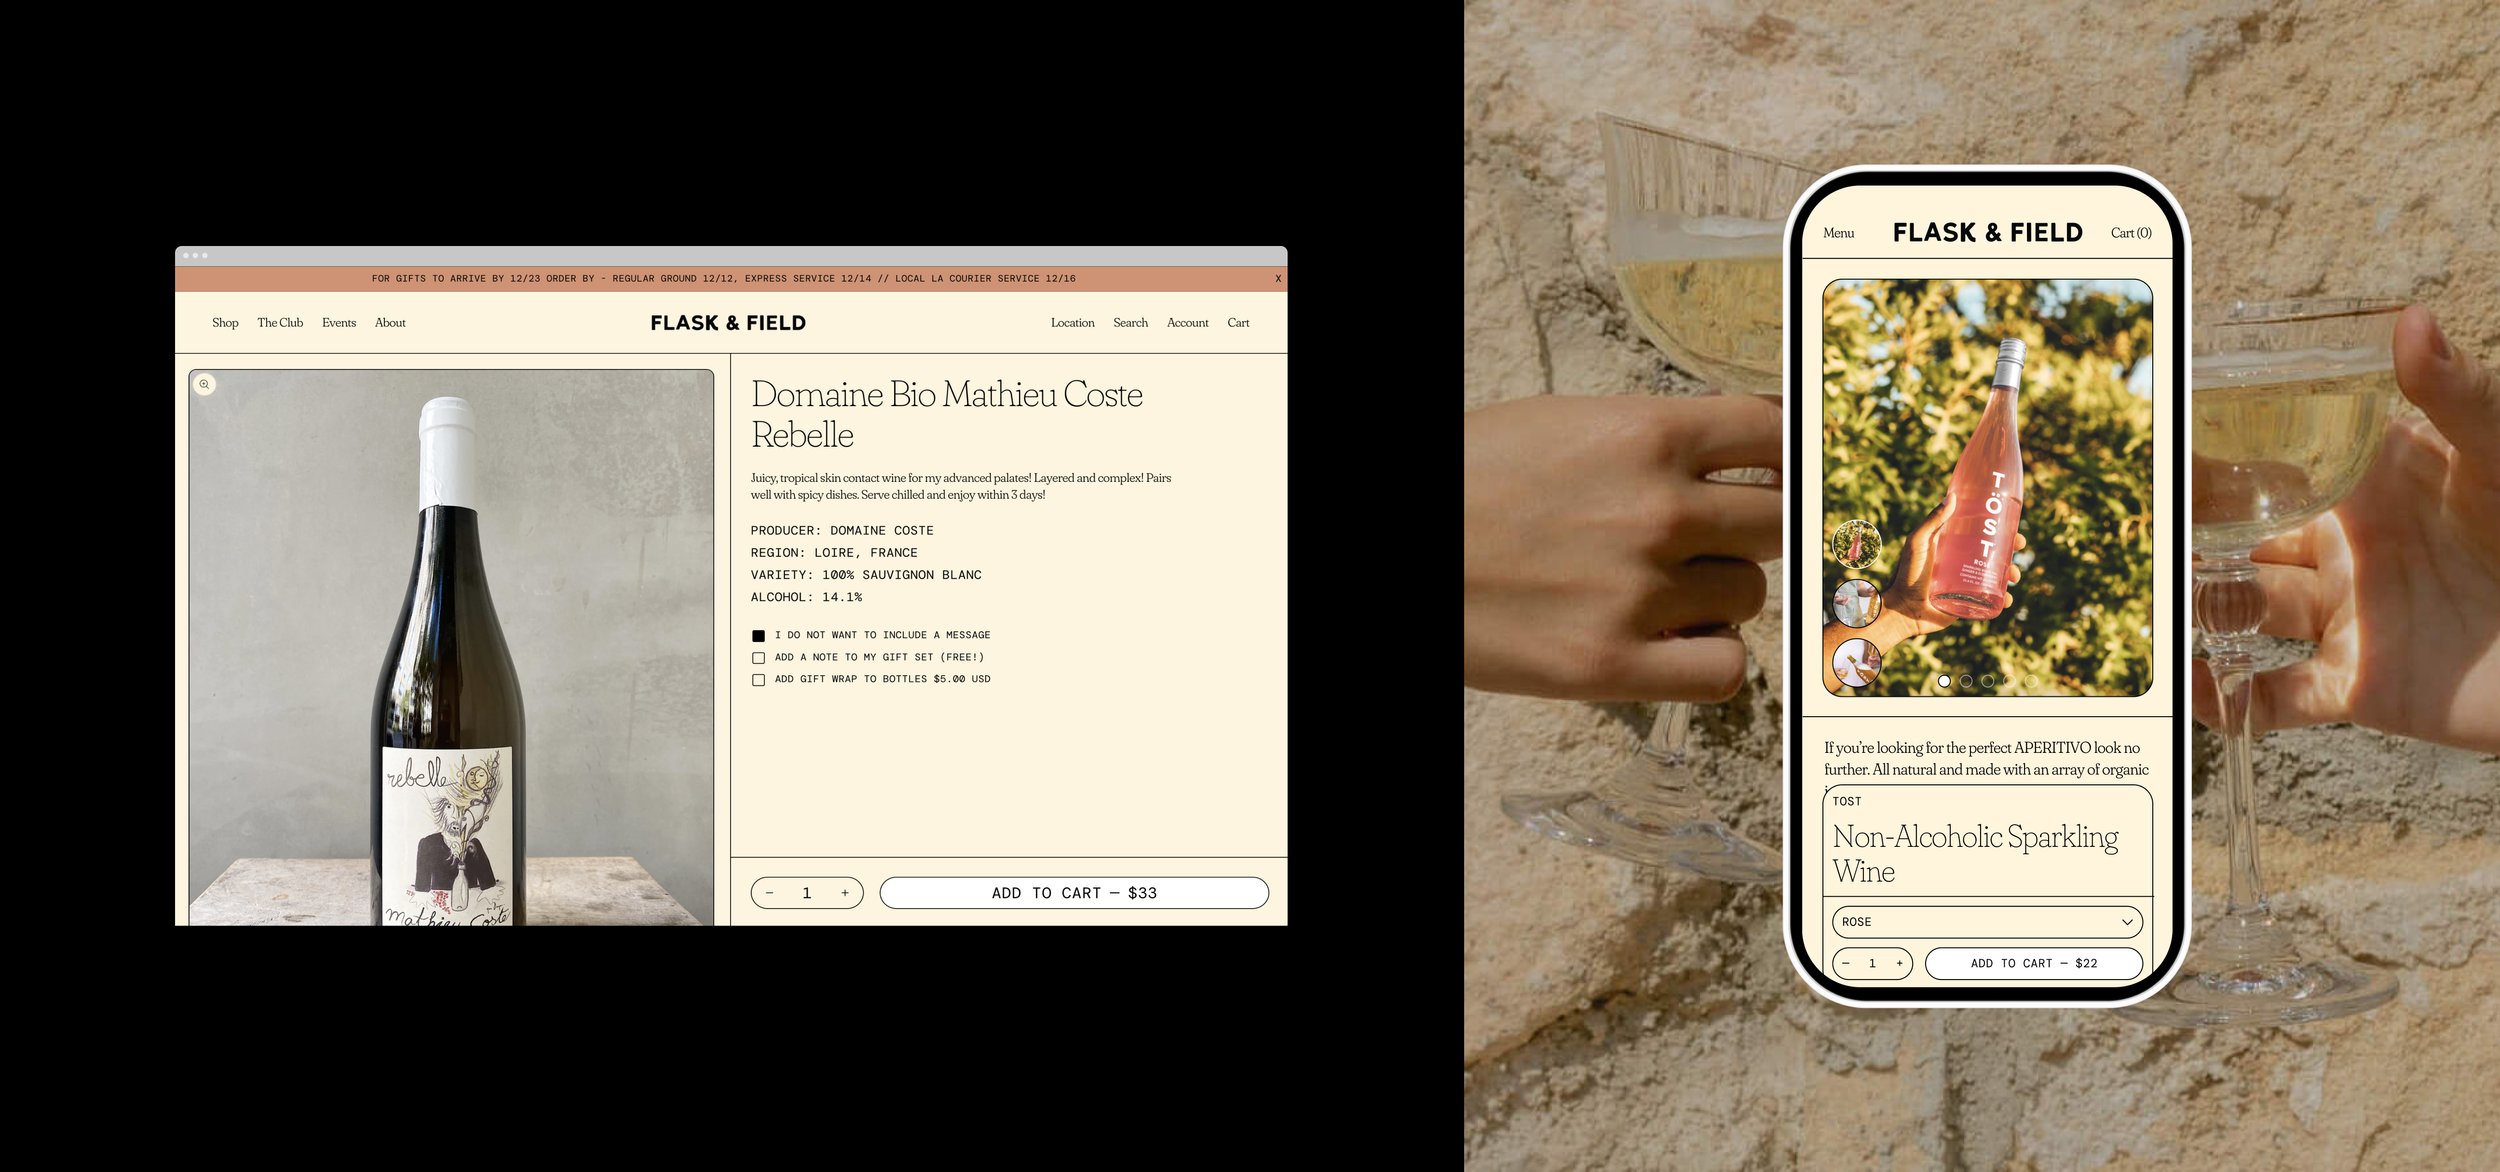Image resolution: width=2500 pixels, height=1172 pixels.
Task: Select the second carousel dot indicator
Action: click(x=1966, y=681)
